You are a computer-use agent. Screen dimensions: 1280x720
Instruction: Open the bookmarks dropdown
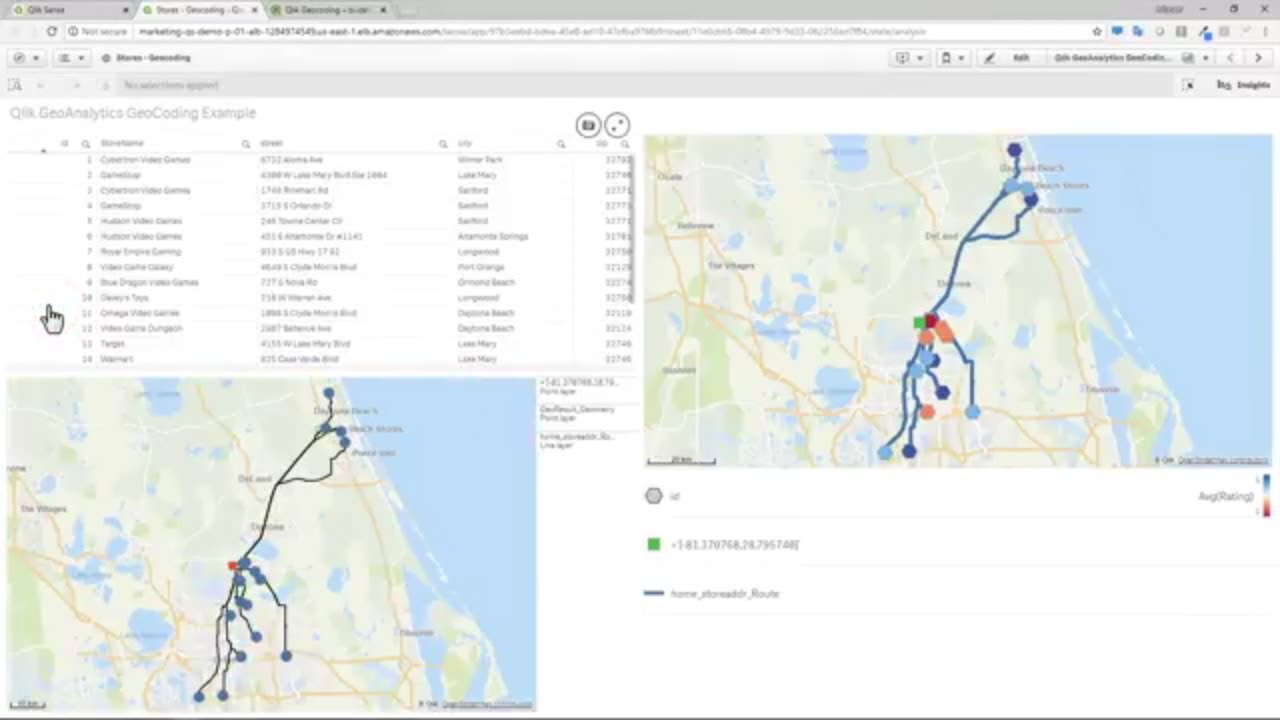pyautogui.click(x=951, y=58)
